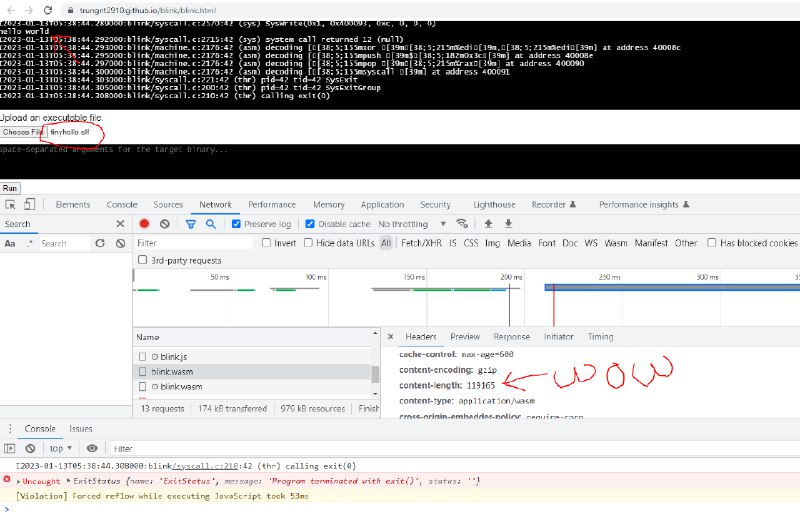The height and width of the screenshot is (521, 800).
Task: Expand the ExitStatus object triangle
Action: [69, 481]
